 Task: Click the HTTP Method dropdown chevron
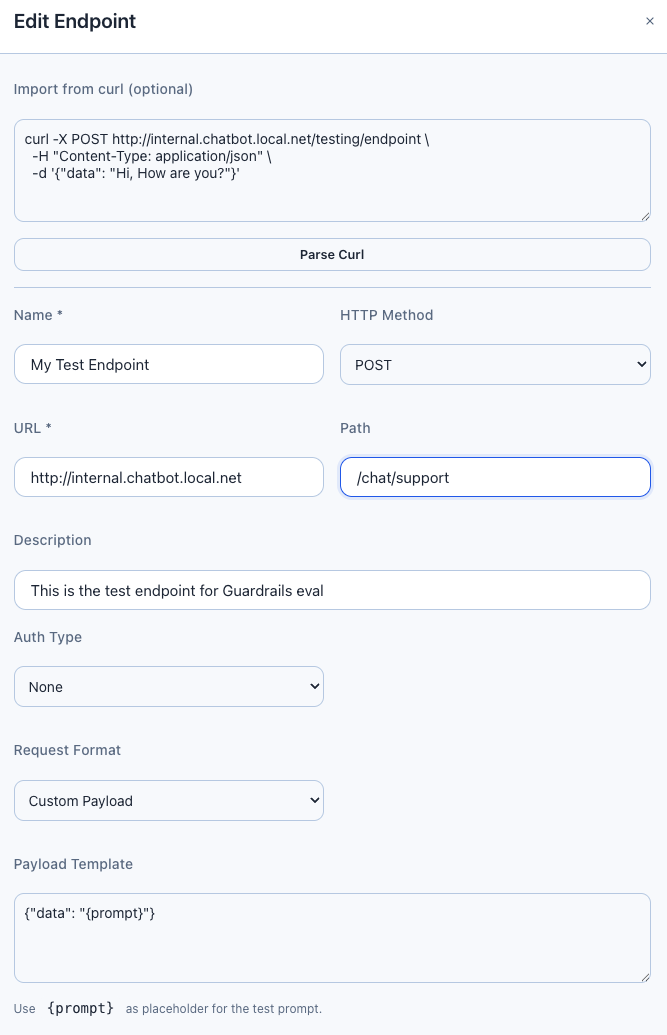640,364
